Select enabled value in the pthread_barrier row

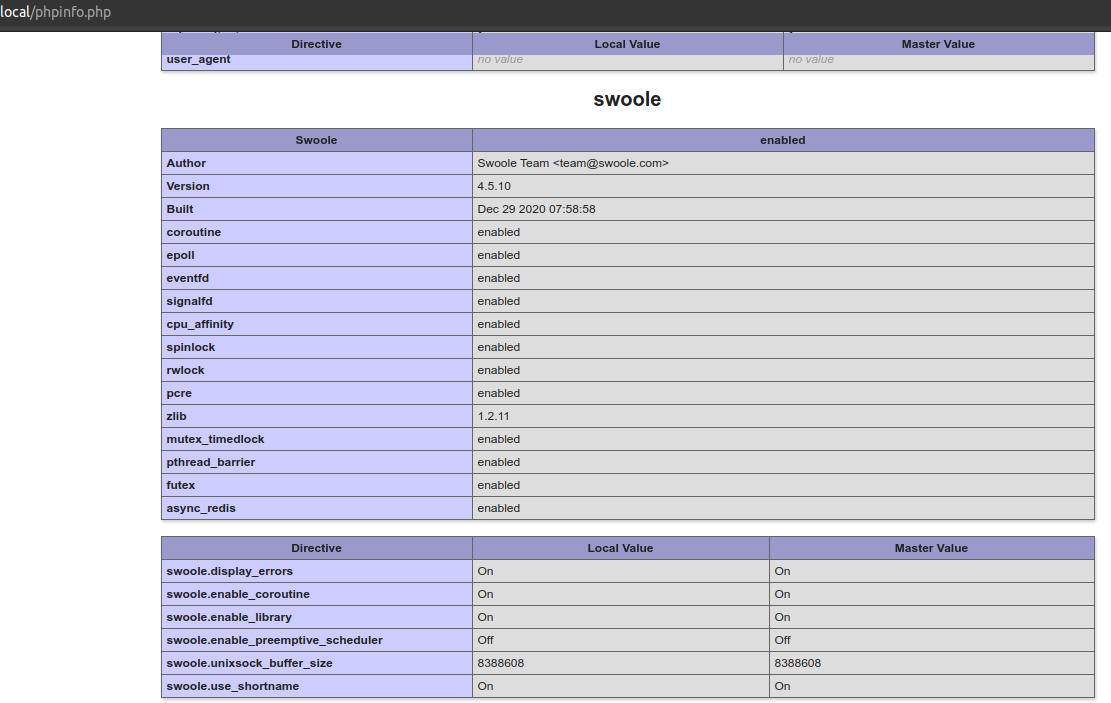click(499, 462)
